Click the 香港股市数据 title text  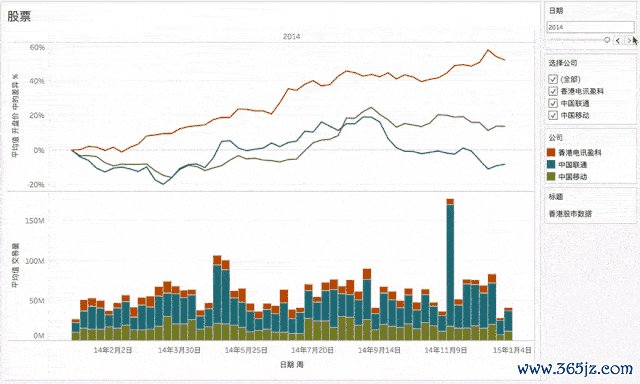click(570, 213)
